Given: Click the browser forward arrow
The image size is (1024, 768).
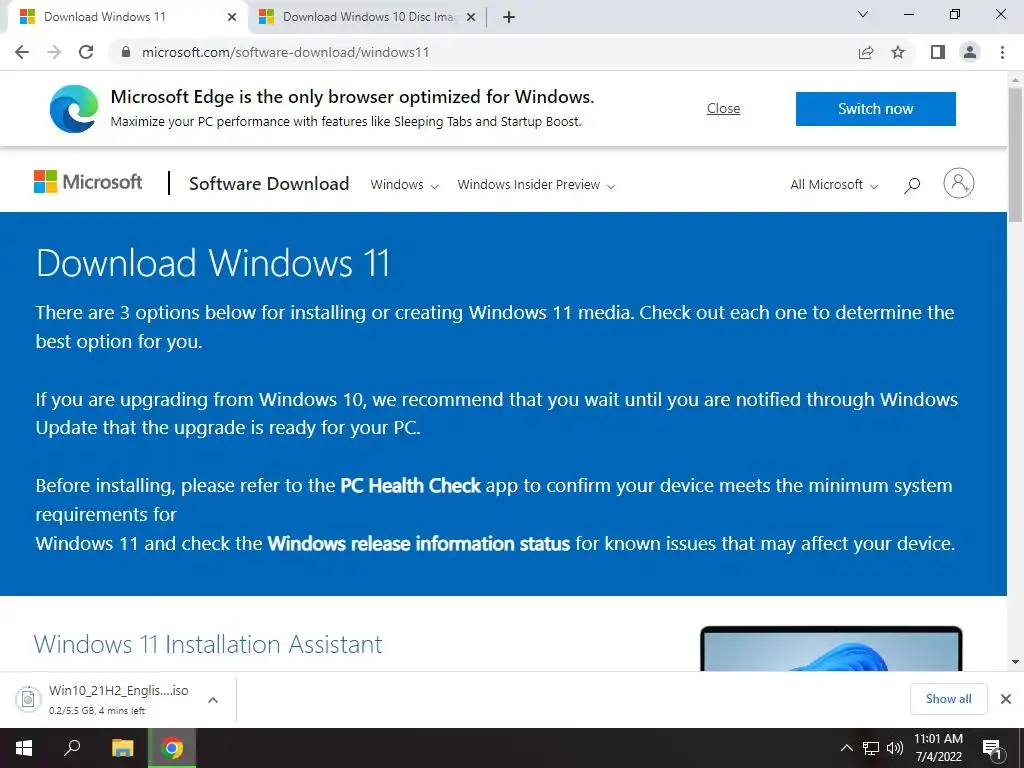Looking at the screenshot, I should point(54,52).
